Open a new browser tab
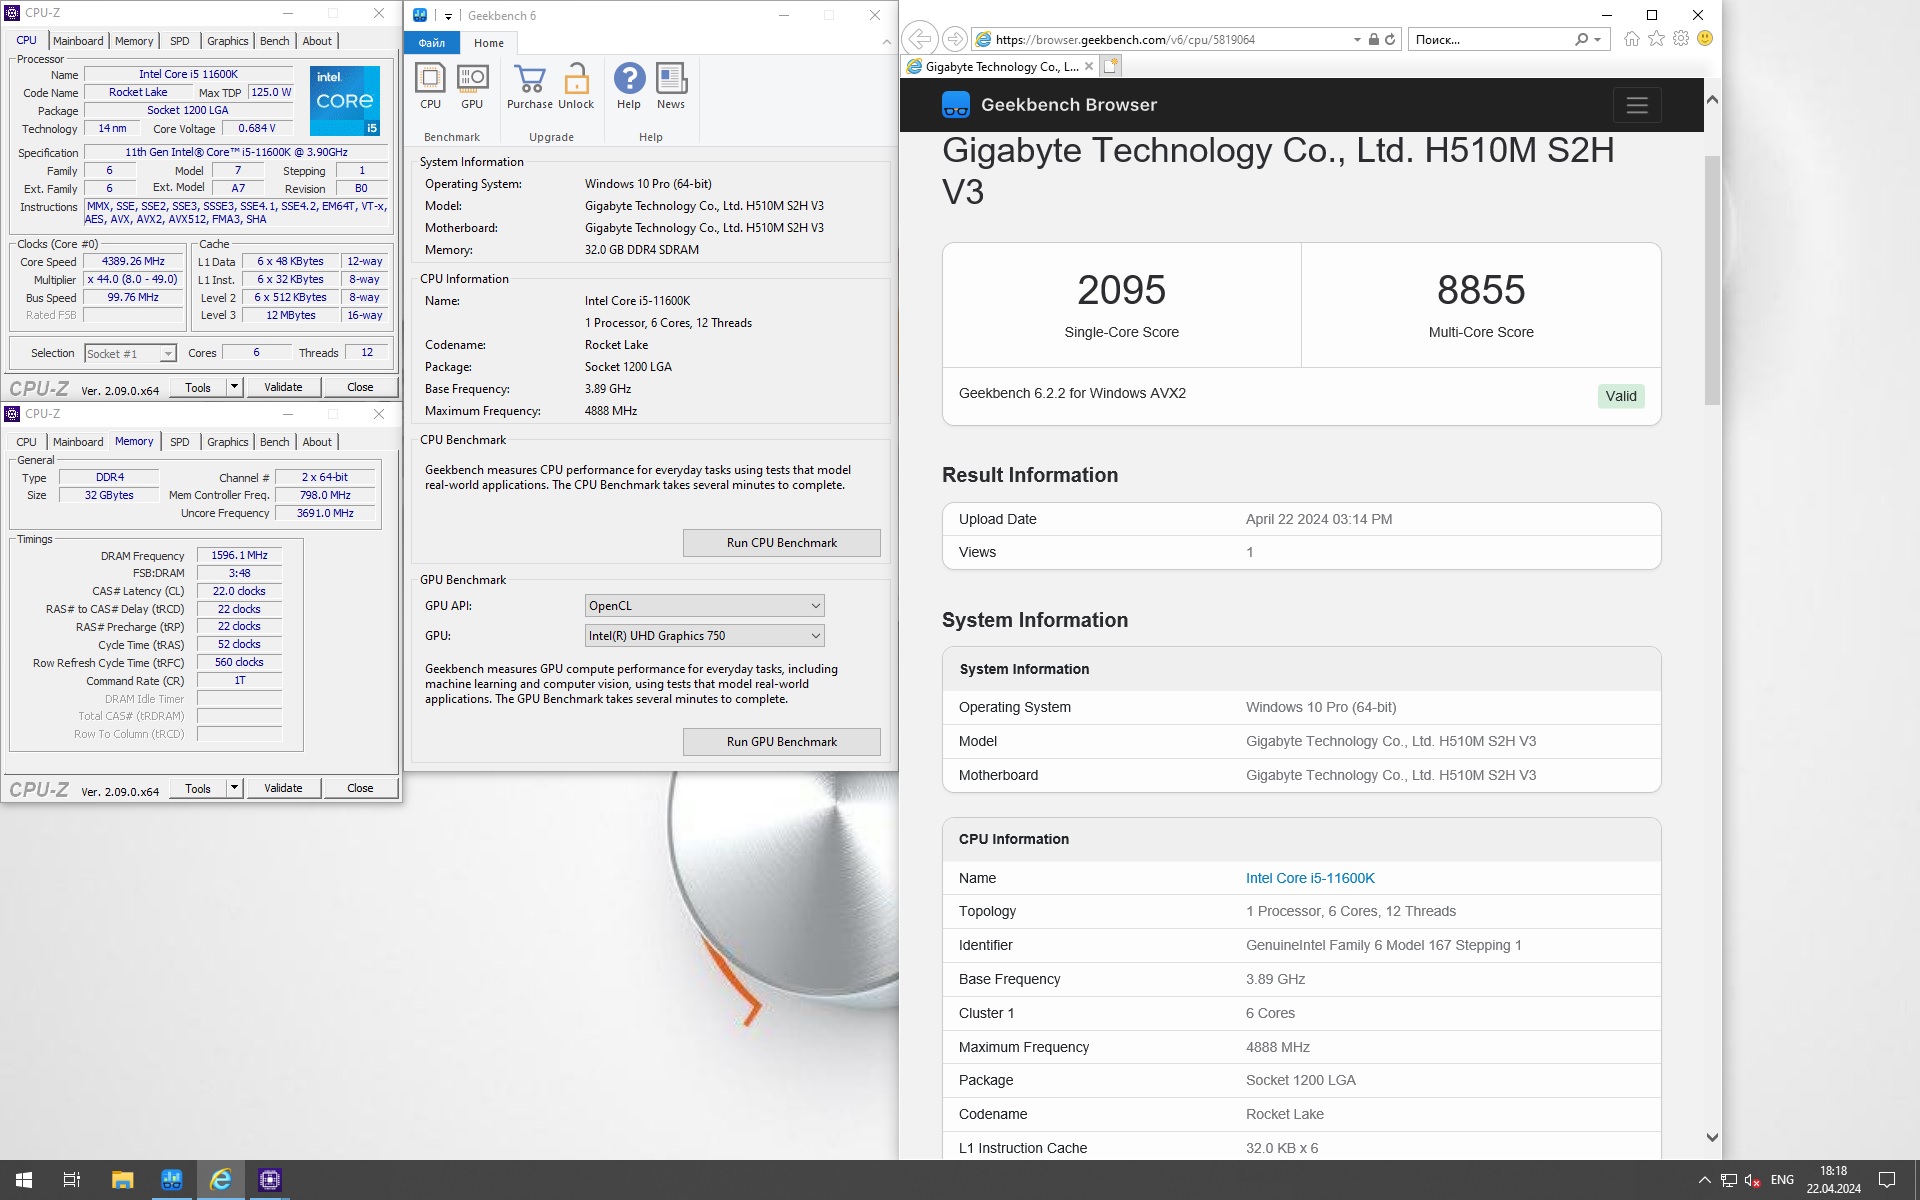The image size is (1920, 1200). 1111,66
